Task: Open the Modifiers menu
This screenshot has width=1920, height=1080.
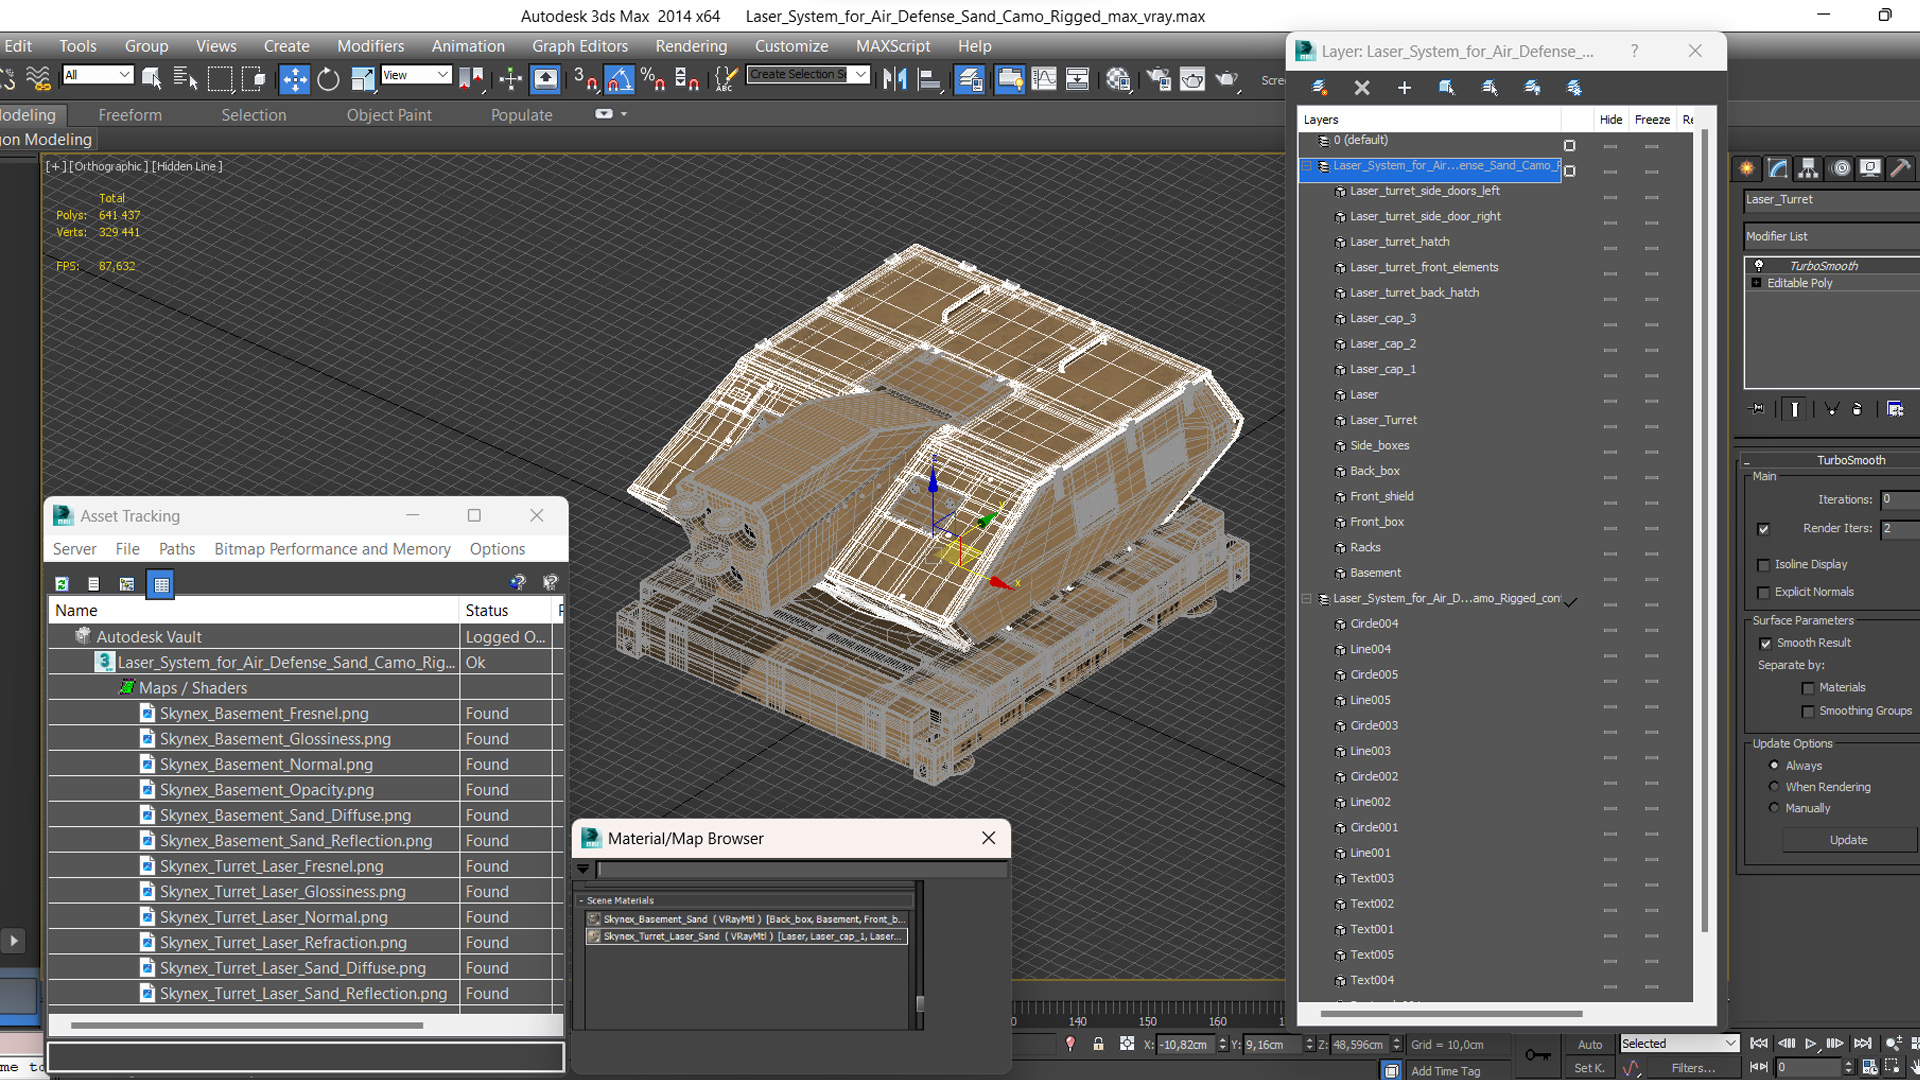Action: click(x=370, y=46)
